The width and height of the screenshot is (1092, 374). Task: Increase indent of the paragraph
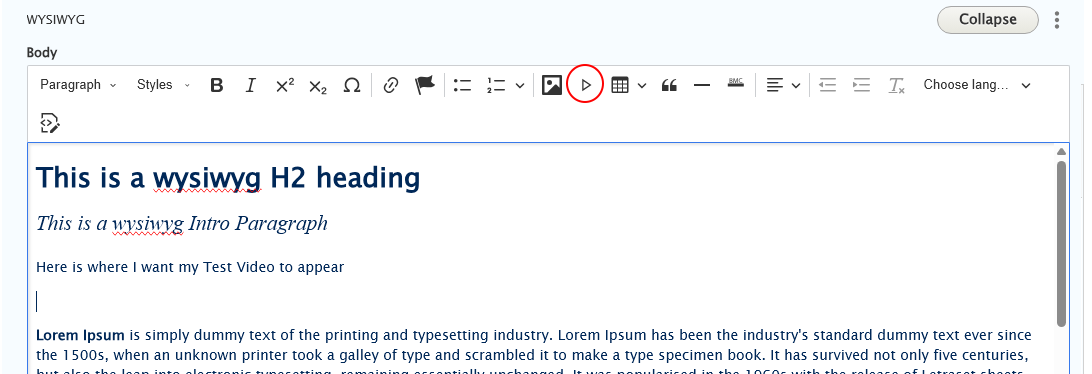tap(861, 86)
